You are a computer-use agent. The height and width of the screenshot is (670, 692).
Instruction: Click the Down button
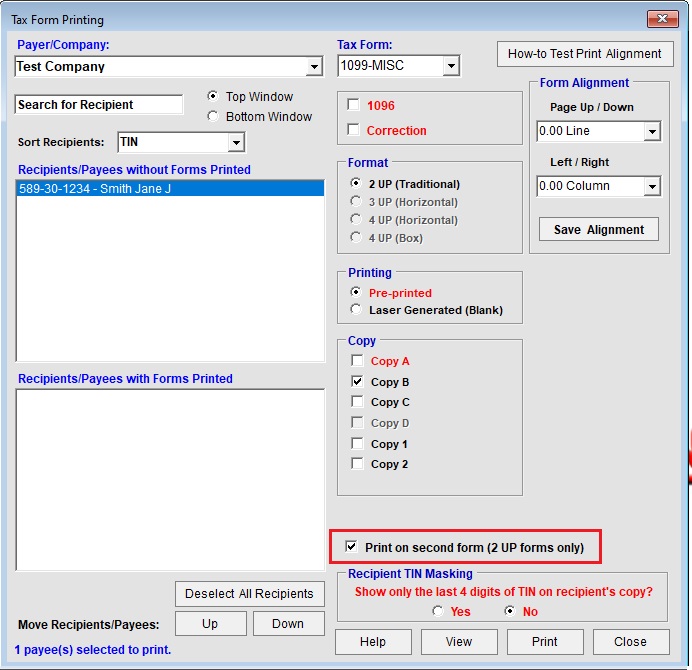coord(288,624)
